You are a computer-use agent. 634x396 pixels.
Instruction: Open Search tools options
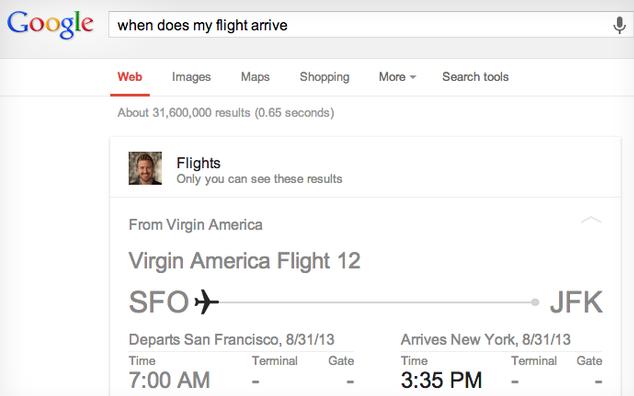pyautogui.click(x=476, y=77)
